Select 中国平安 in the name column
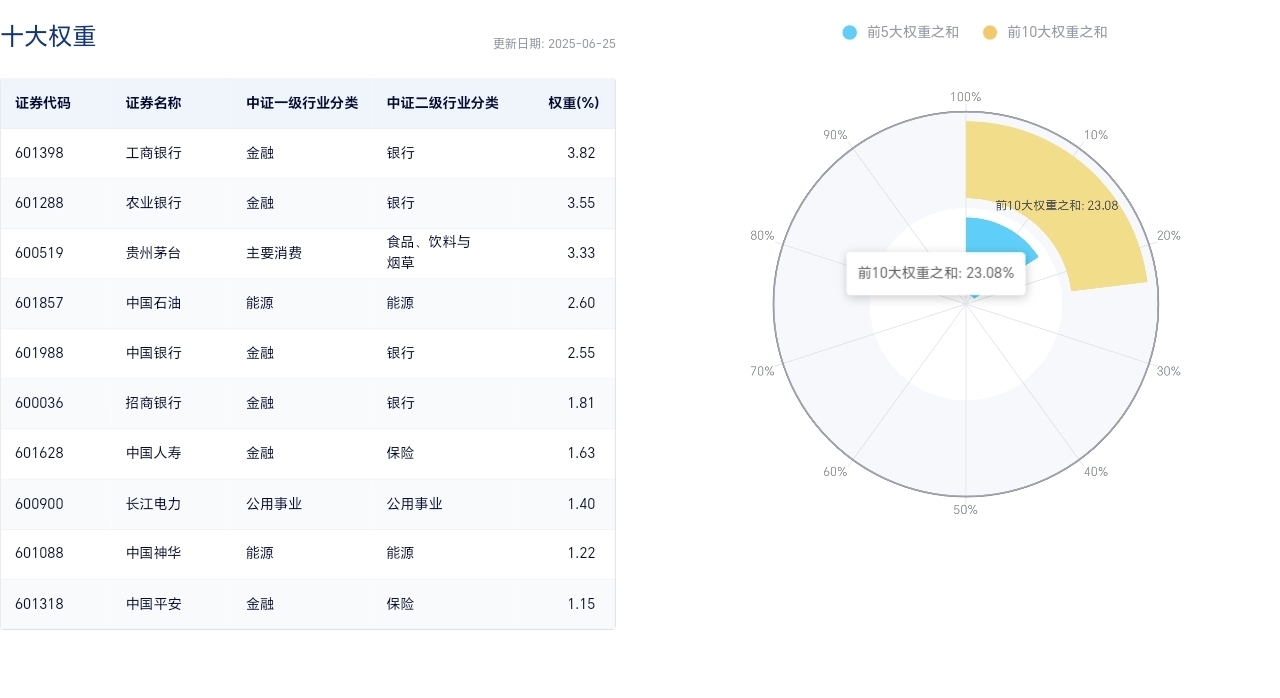Image resolution: width=1280 pixels, height=698 pixels. (x=154, y=604)
